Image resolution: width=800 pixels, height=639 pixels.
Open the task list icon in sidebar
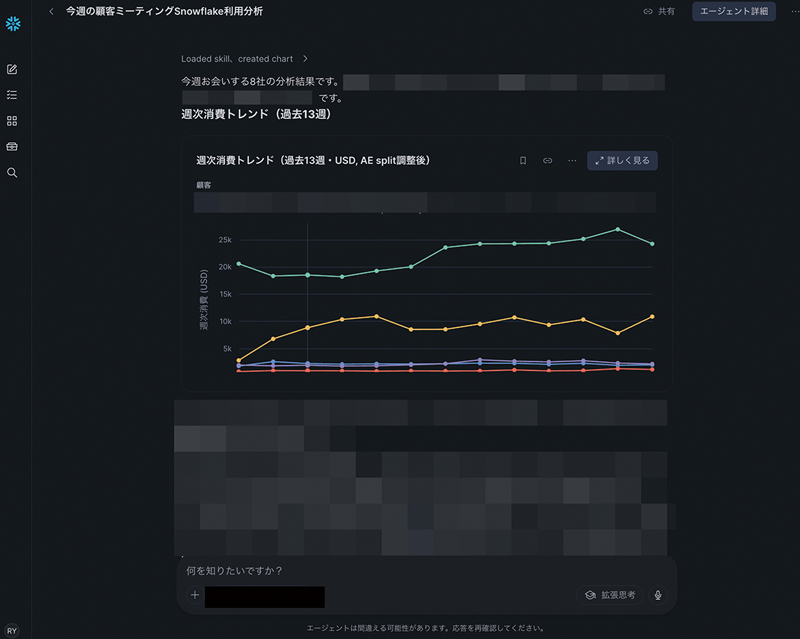click(12, 95)
